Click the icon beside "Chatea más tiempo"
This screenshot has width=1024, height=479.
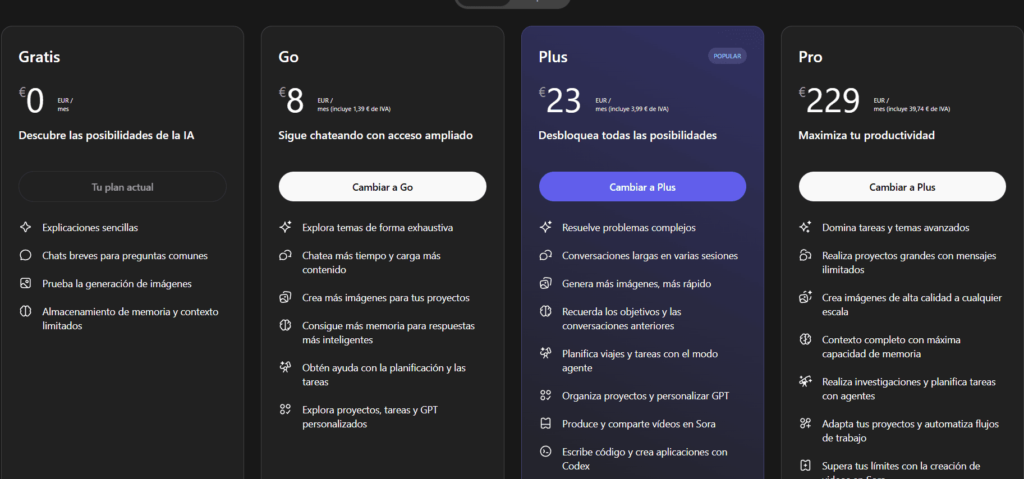285,256
